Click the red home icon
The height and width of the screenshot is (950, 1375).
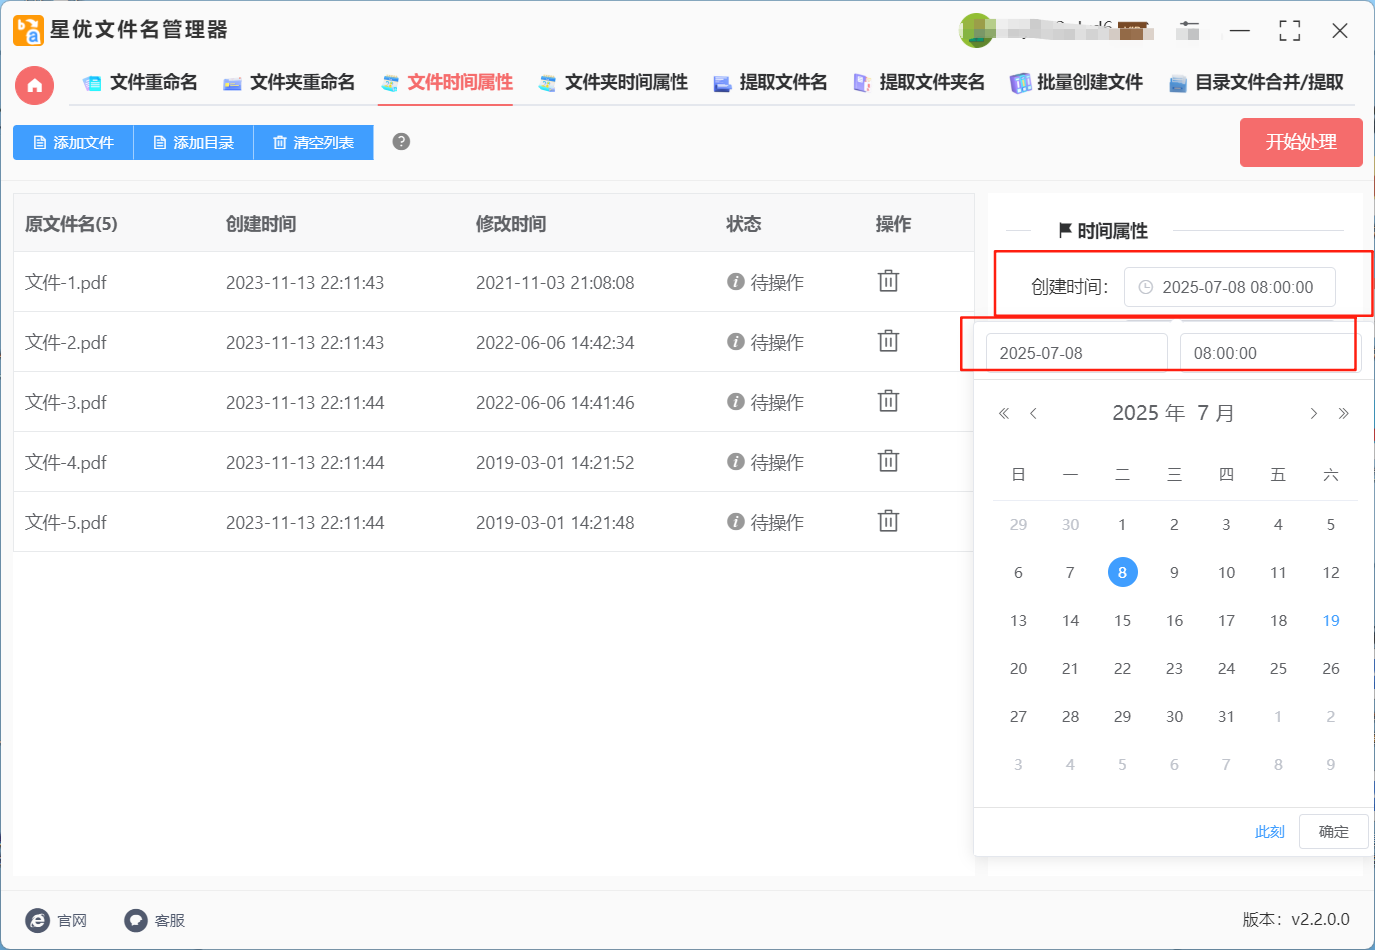(34, 85)
